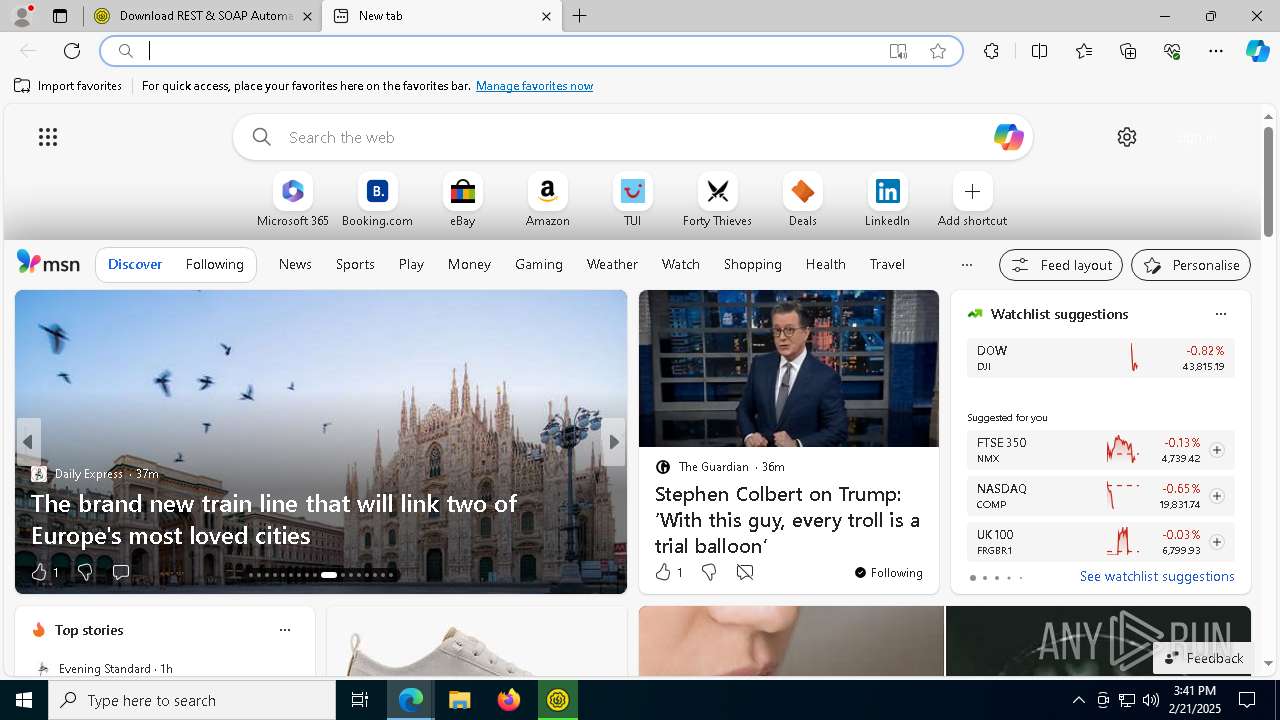Add NASDAQ to watchlist
1280x720 pixels.
(x=1216, y=496)
